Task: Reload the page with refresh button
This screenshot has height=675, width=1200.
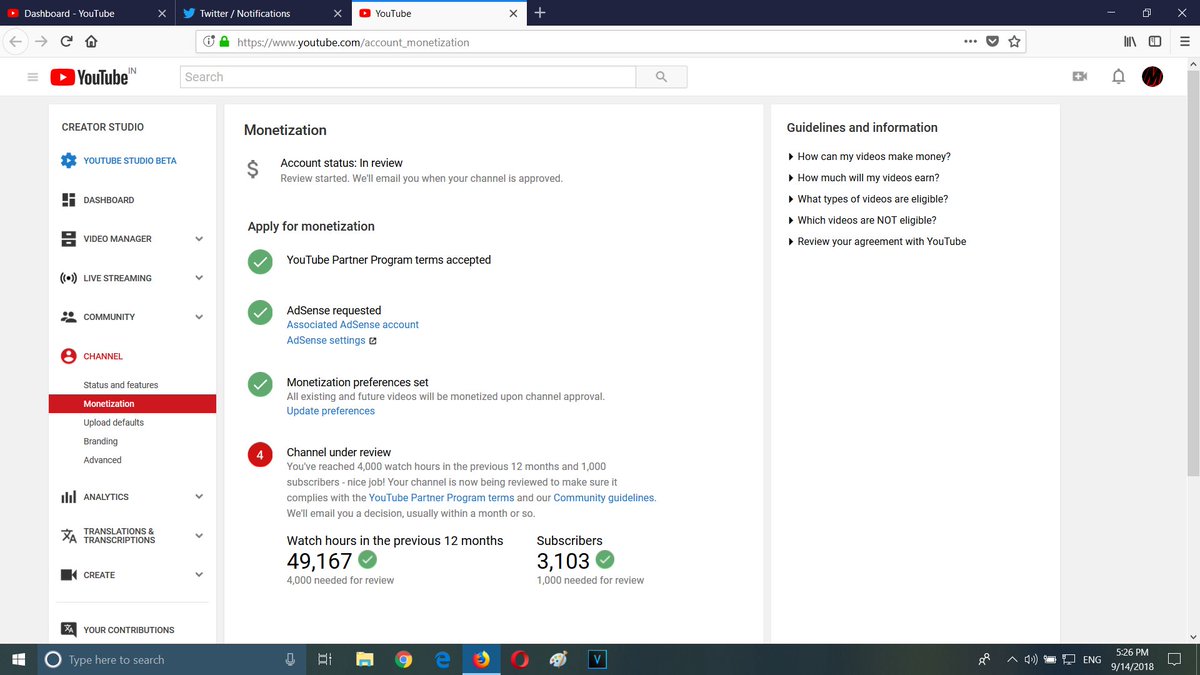Action: (x=66, y=42)
